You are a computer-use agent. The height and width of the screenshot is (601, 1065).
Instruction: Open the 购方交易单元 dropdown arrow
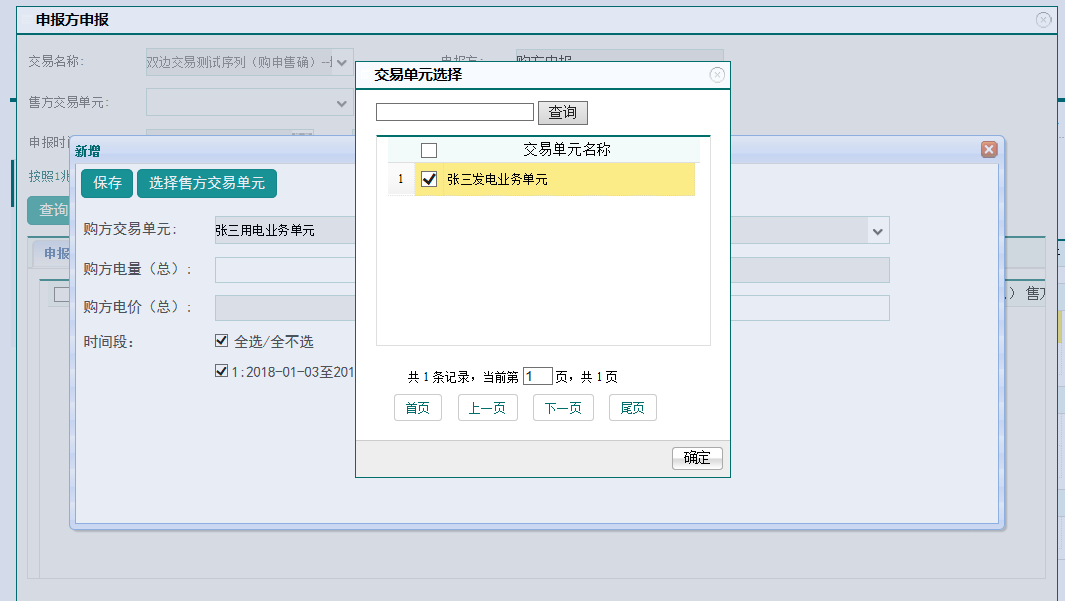tap(878, 231)
